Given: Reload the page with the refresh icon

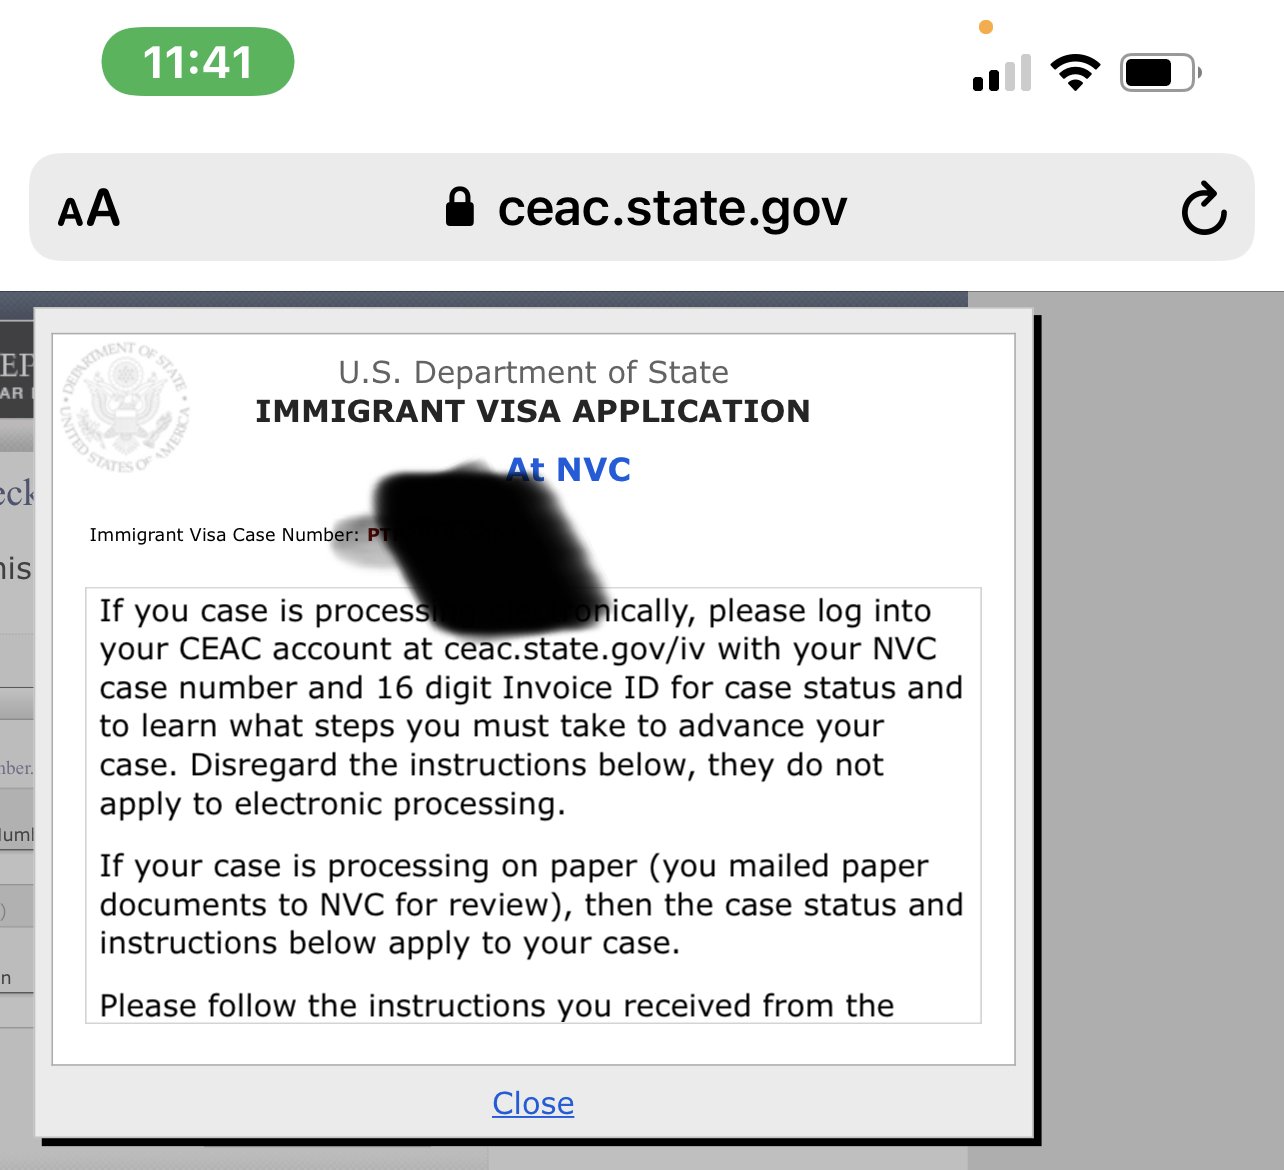Looking at the screenshot, I should [x=1203, y=208].
